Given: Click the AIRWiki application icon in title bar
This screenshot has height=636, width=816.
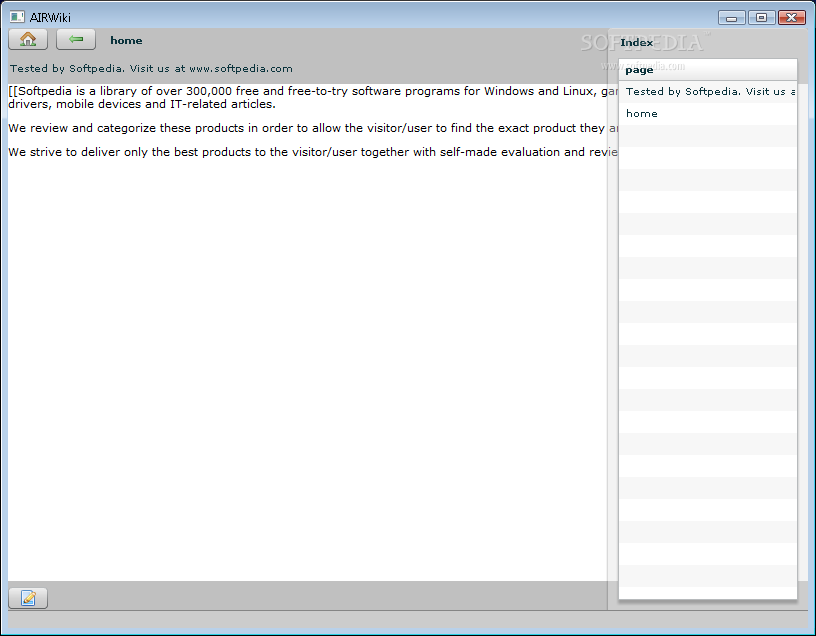Looking at the screenshot, I should (x=17, y=17).
